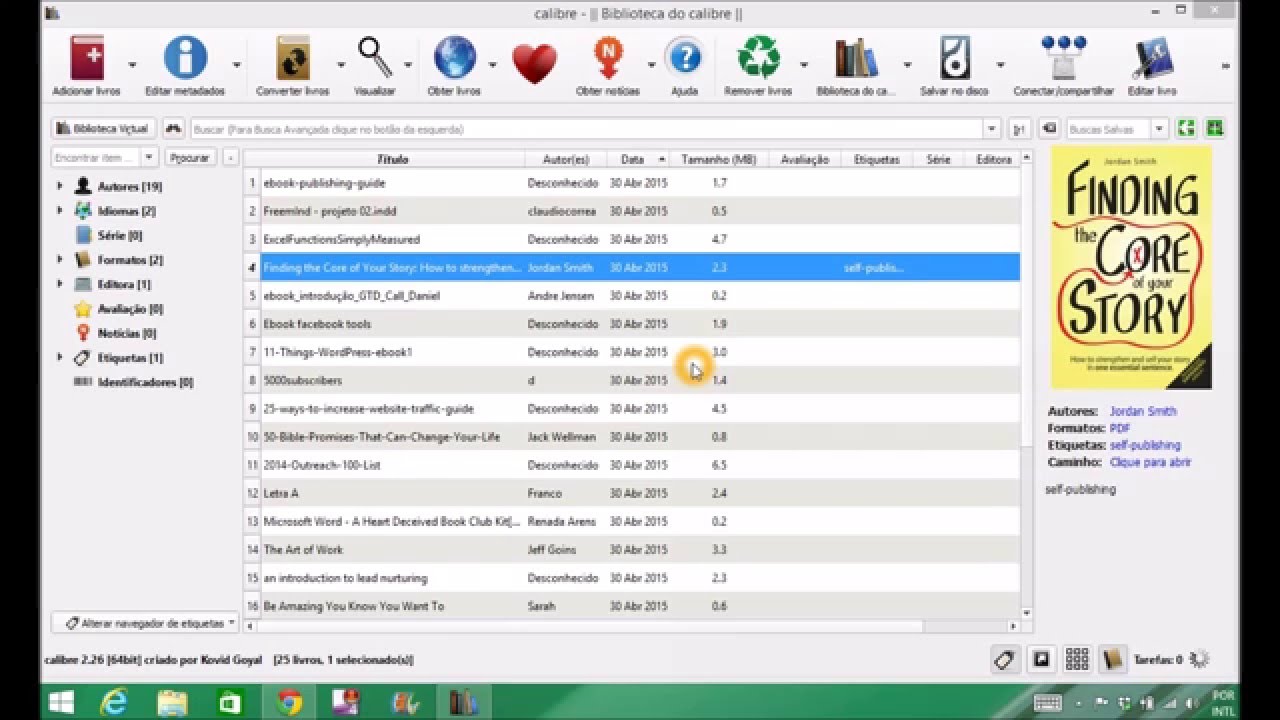The image size is (1280, 720).
Task: Click the red heart donate icon
Action: (x=535, y=63)
